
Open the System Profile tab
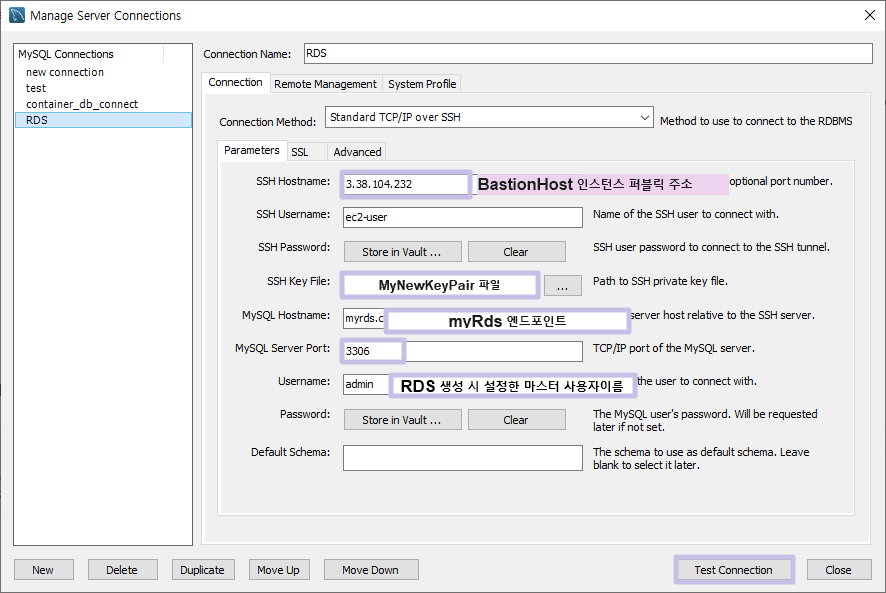click(422, 84)
